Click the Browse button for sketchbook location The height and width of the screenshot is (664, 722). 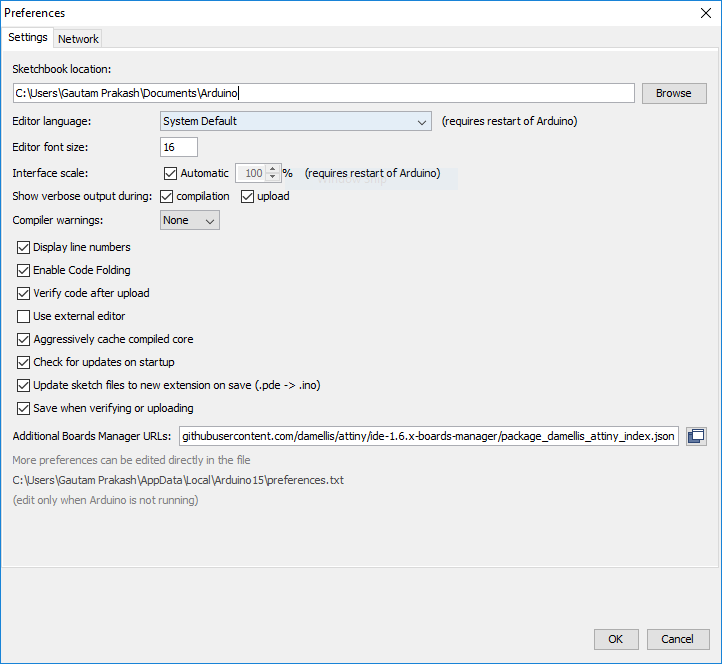tap(674, 93)
